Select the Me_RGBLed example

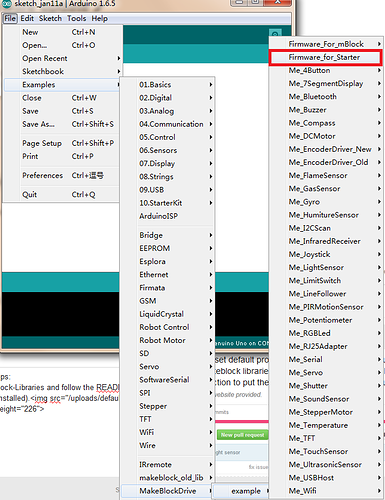(x=325, y=333)
